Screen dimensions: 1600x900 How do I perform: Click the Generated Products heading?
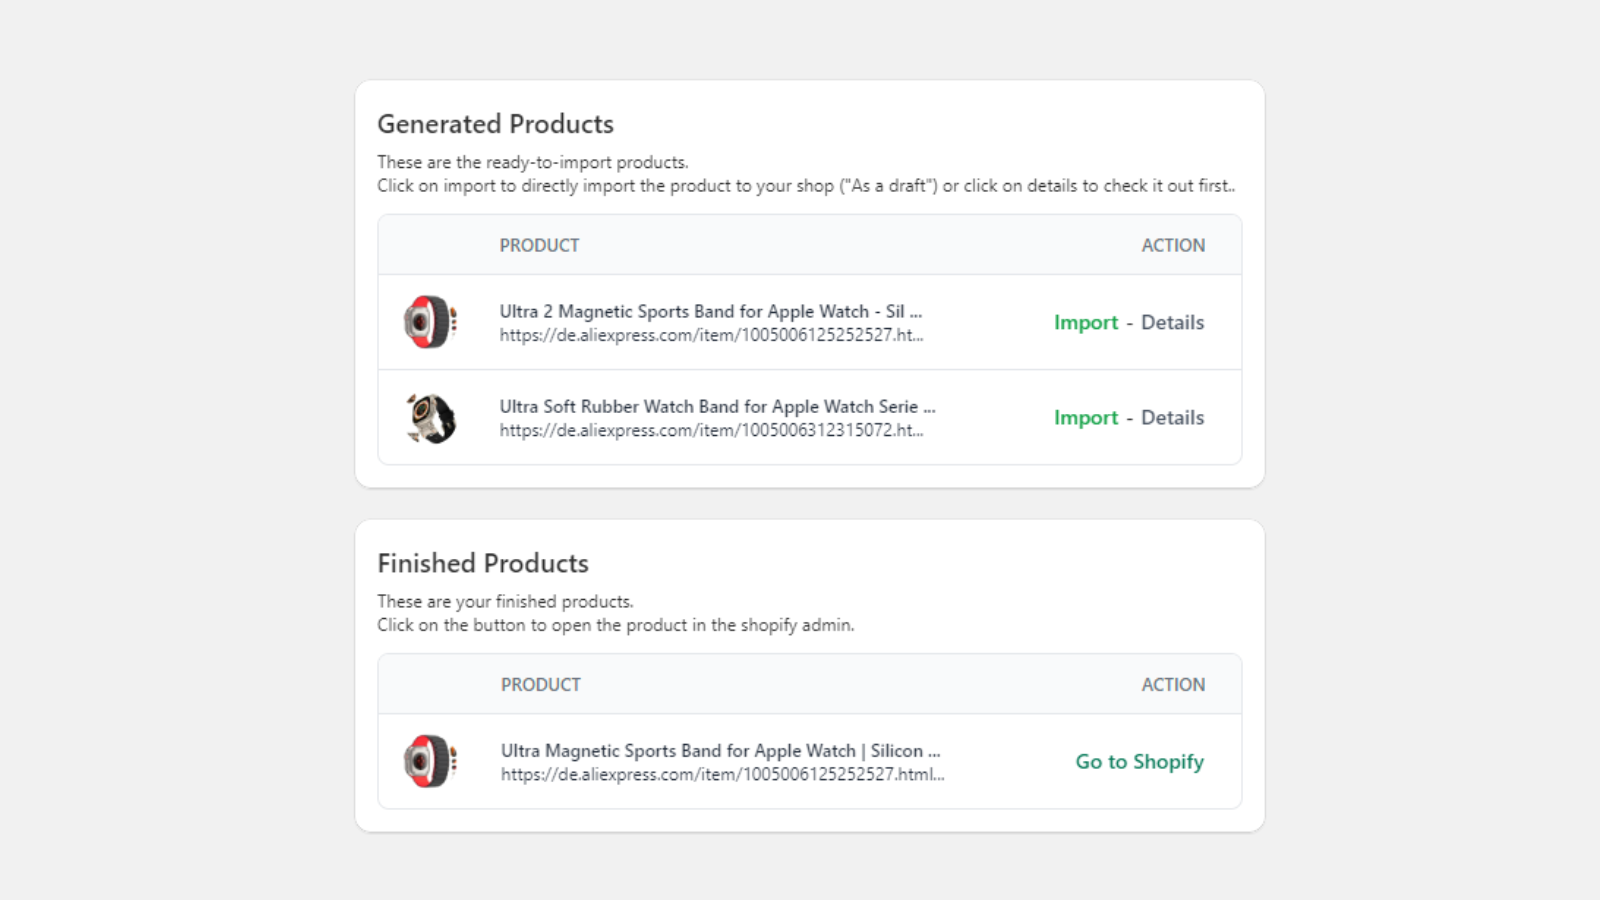pyautogui.click(x=495, y=124)
